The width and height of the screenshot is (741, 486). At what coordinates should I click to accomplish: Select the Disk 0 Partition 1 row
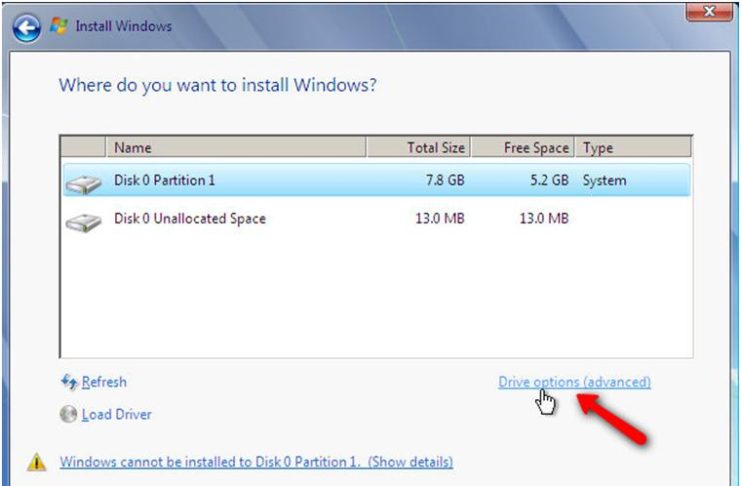click(377, 180)
